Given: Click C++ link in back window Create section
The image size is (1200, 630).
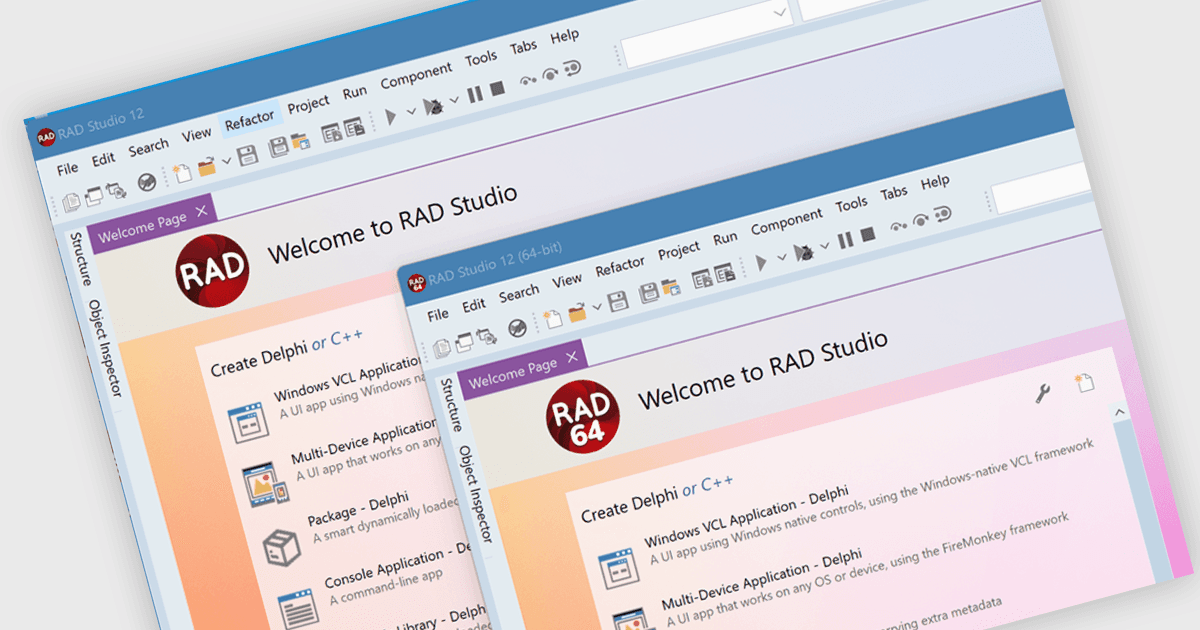Looking at the screenshot, I should (x=346, y=340).
